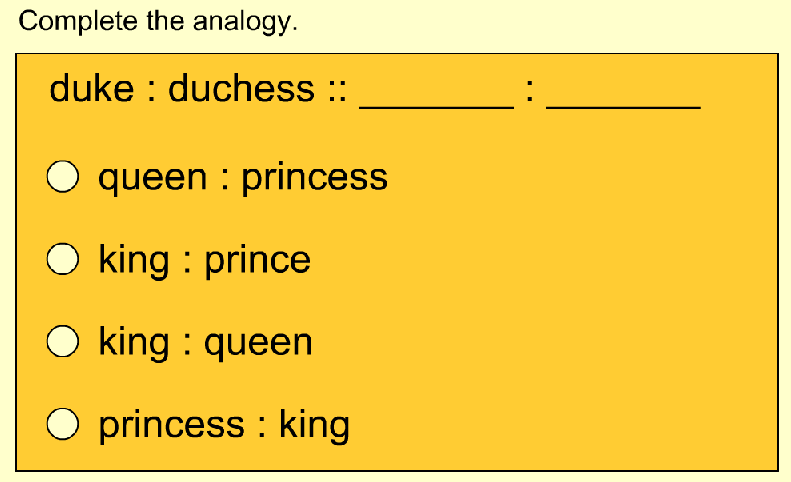
Task: Click the 'Complete the analogy.' instruction text
Action: click(158, 22)
